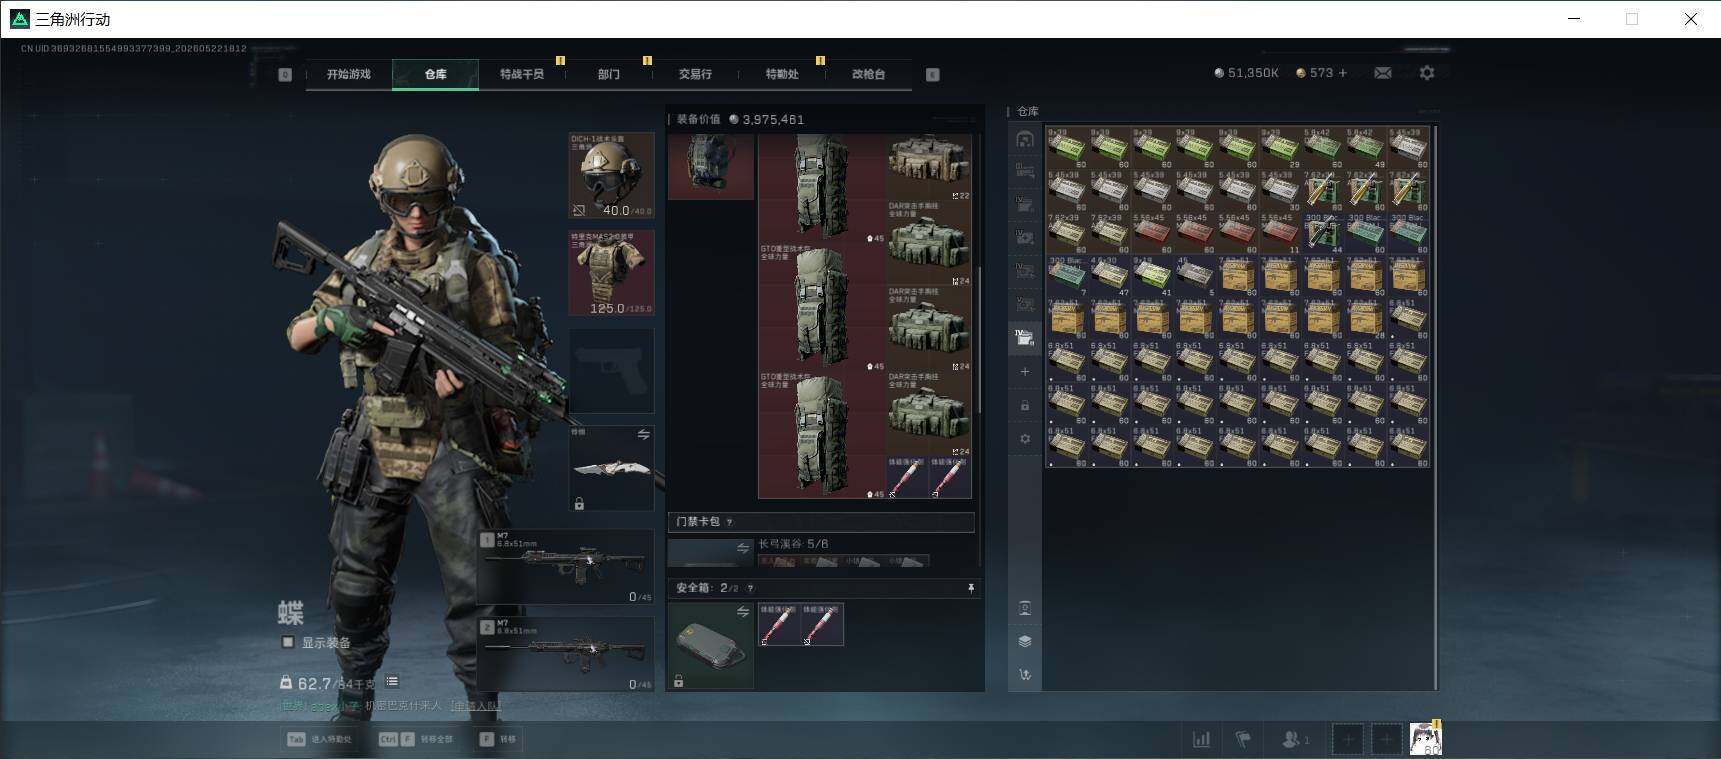1721x759 pixels.
Task: Click swap arrows on knife slot
Action: pos(643,435)
